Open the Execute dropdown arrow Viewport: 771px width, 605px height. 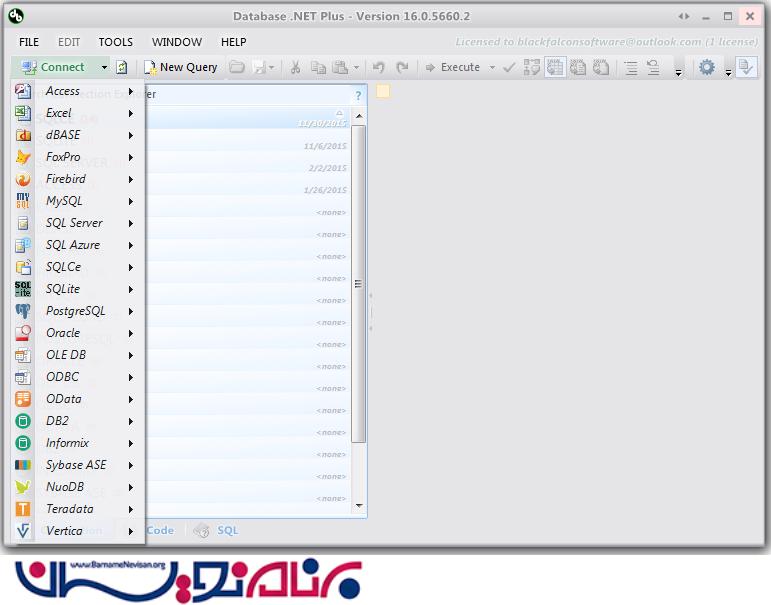point(492,67)
